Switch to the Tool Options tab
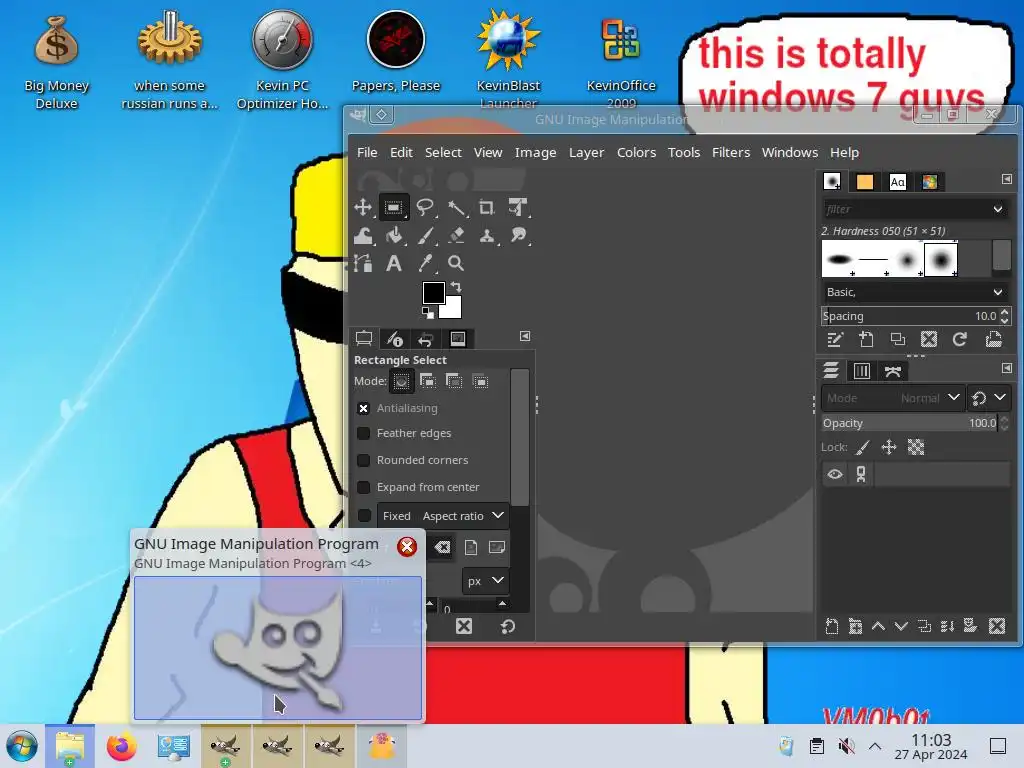Viewport: 1024px width, 768px height. point(364,338)
